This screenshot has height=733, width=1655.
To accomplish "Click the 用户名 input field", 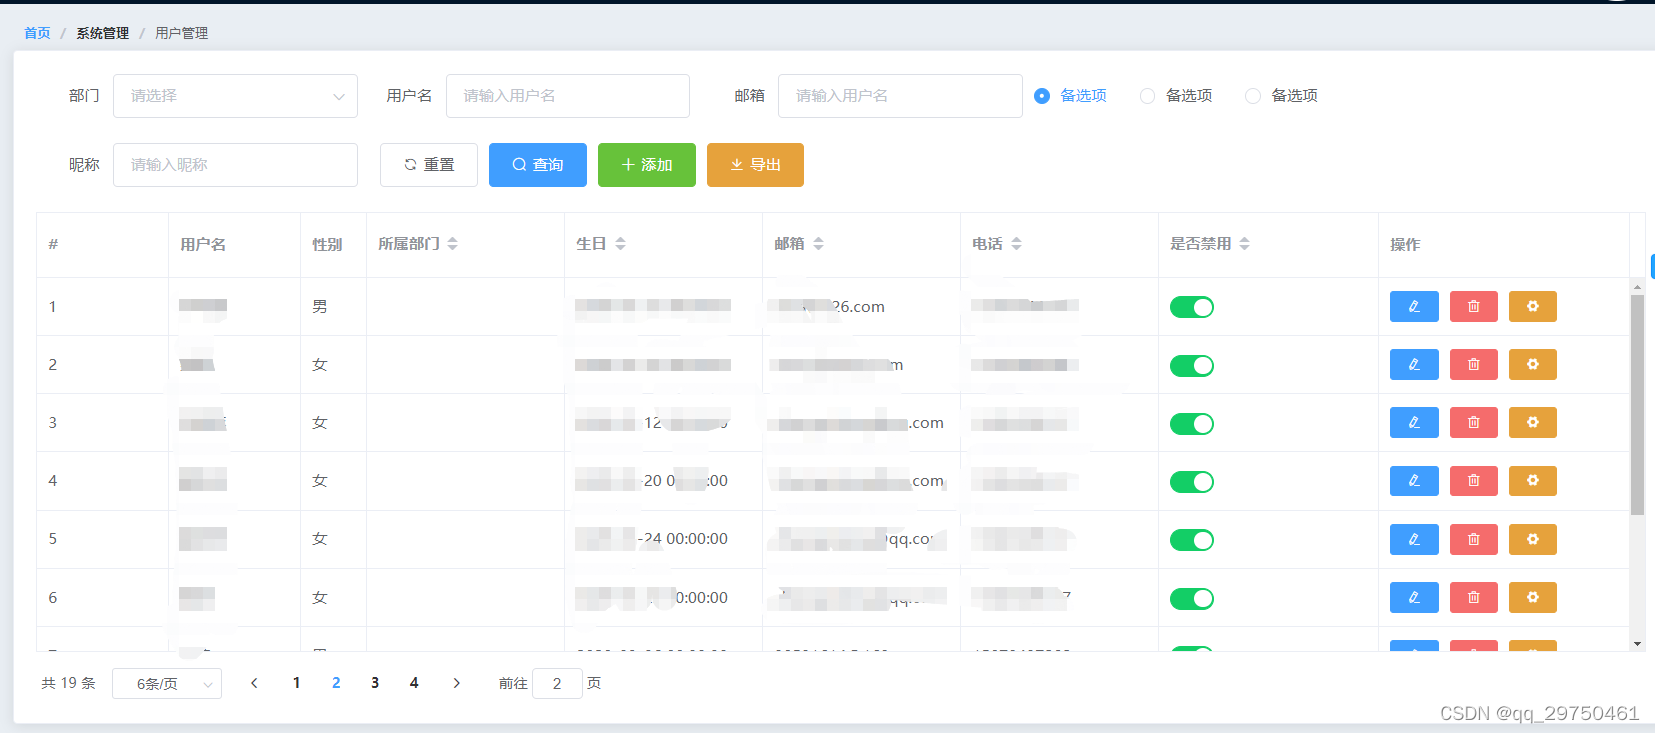I will (568, 96).
